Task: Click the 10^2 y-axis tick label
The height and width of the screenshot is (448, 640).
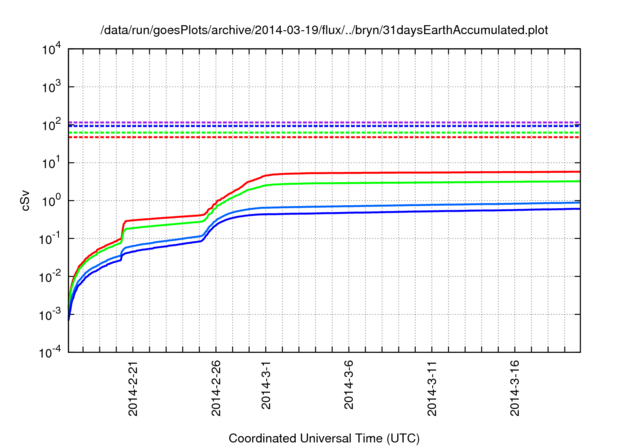Action: point(50,125)
